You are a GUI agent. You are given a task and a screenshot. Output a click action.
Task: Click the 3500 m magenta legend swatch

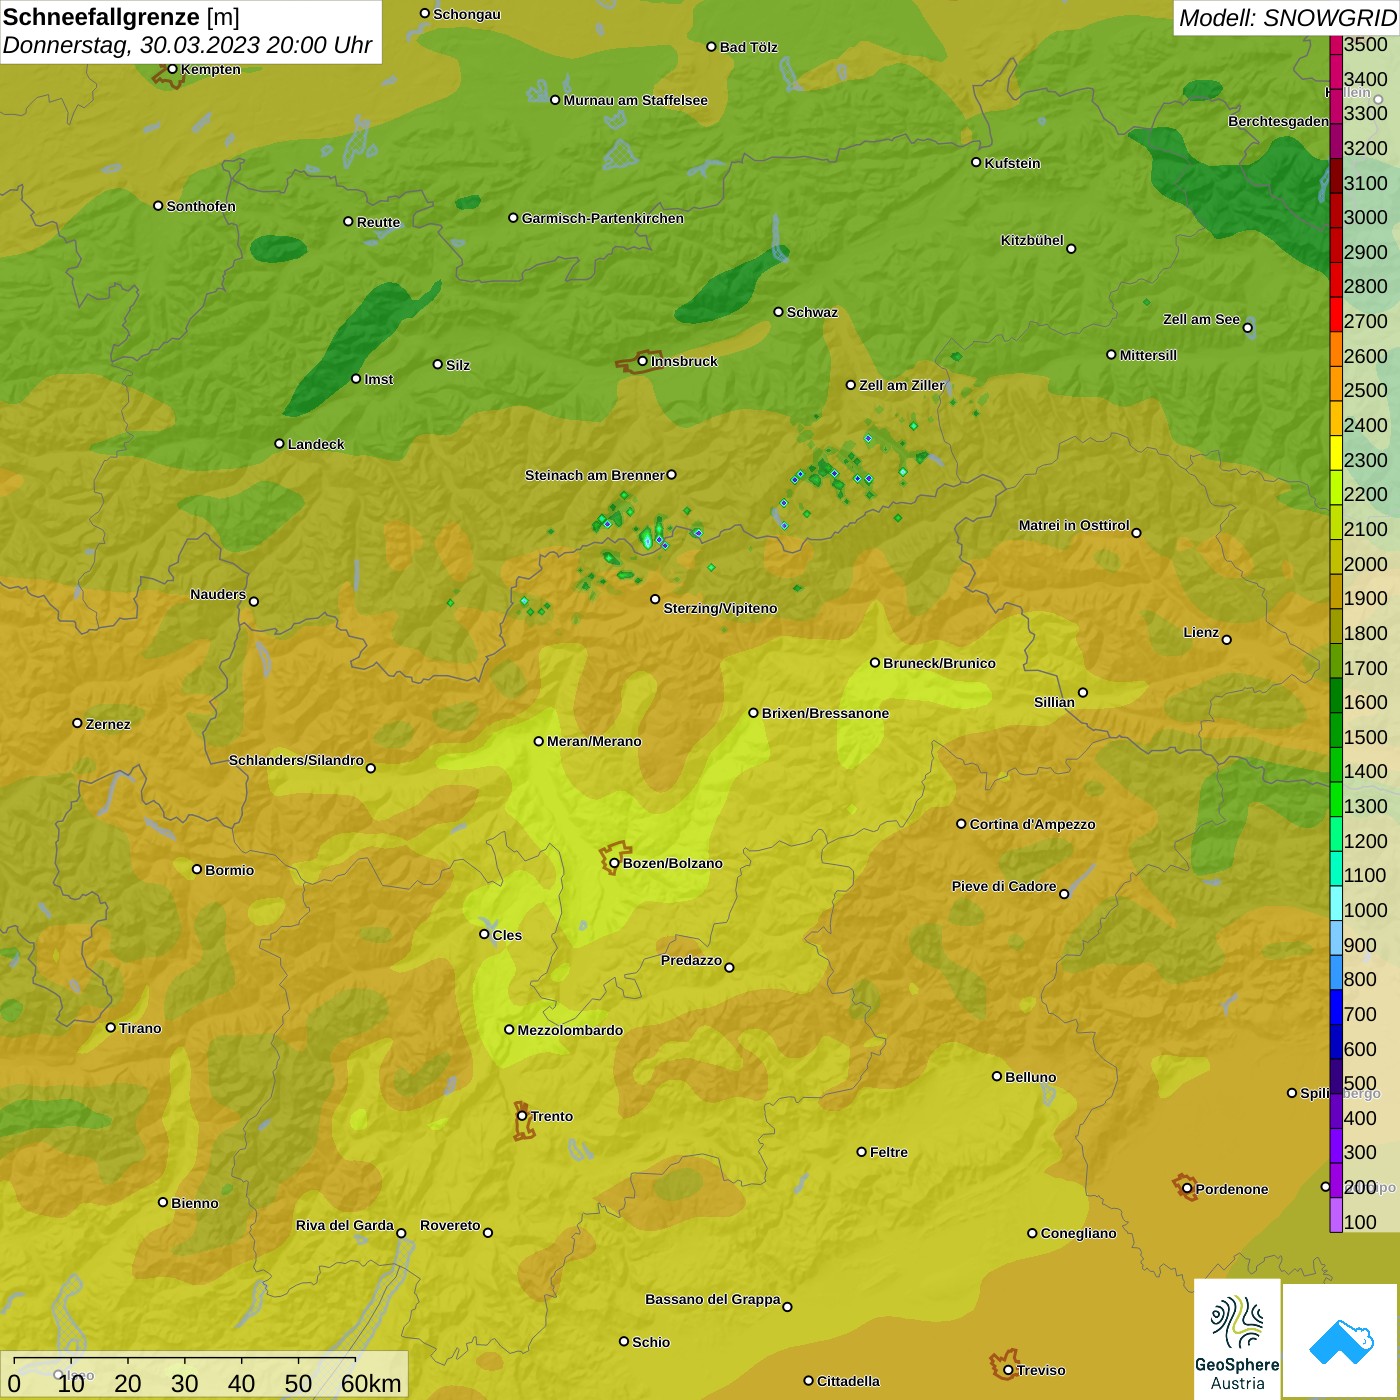pos(1335,45)
